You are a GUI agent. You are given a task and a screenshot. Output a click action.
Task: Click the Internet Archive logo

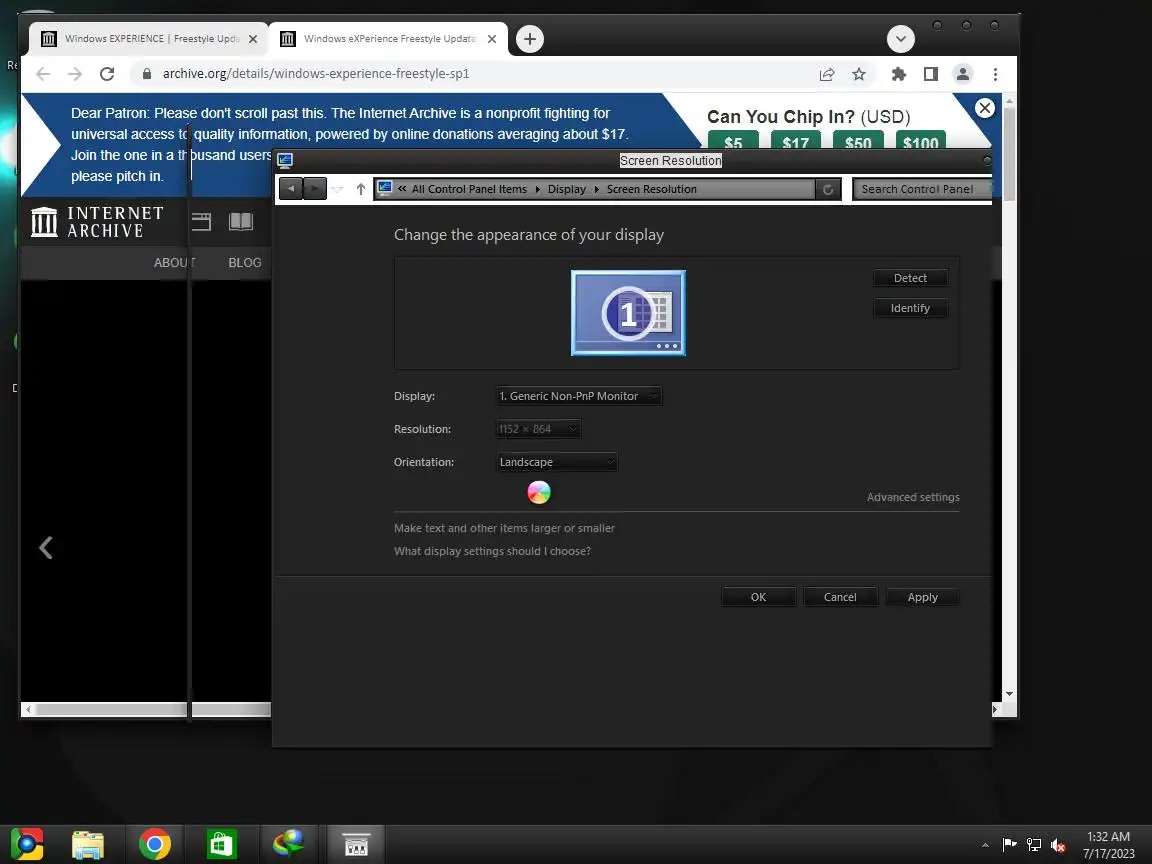(x=97, y=222)
